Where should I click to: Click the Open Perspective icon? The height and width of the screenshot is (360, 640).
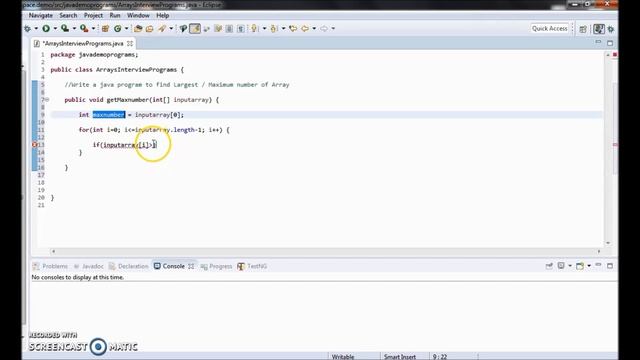tap(583, 29)
